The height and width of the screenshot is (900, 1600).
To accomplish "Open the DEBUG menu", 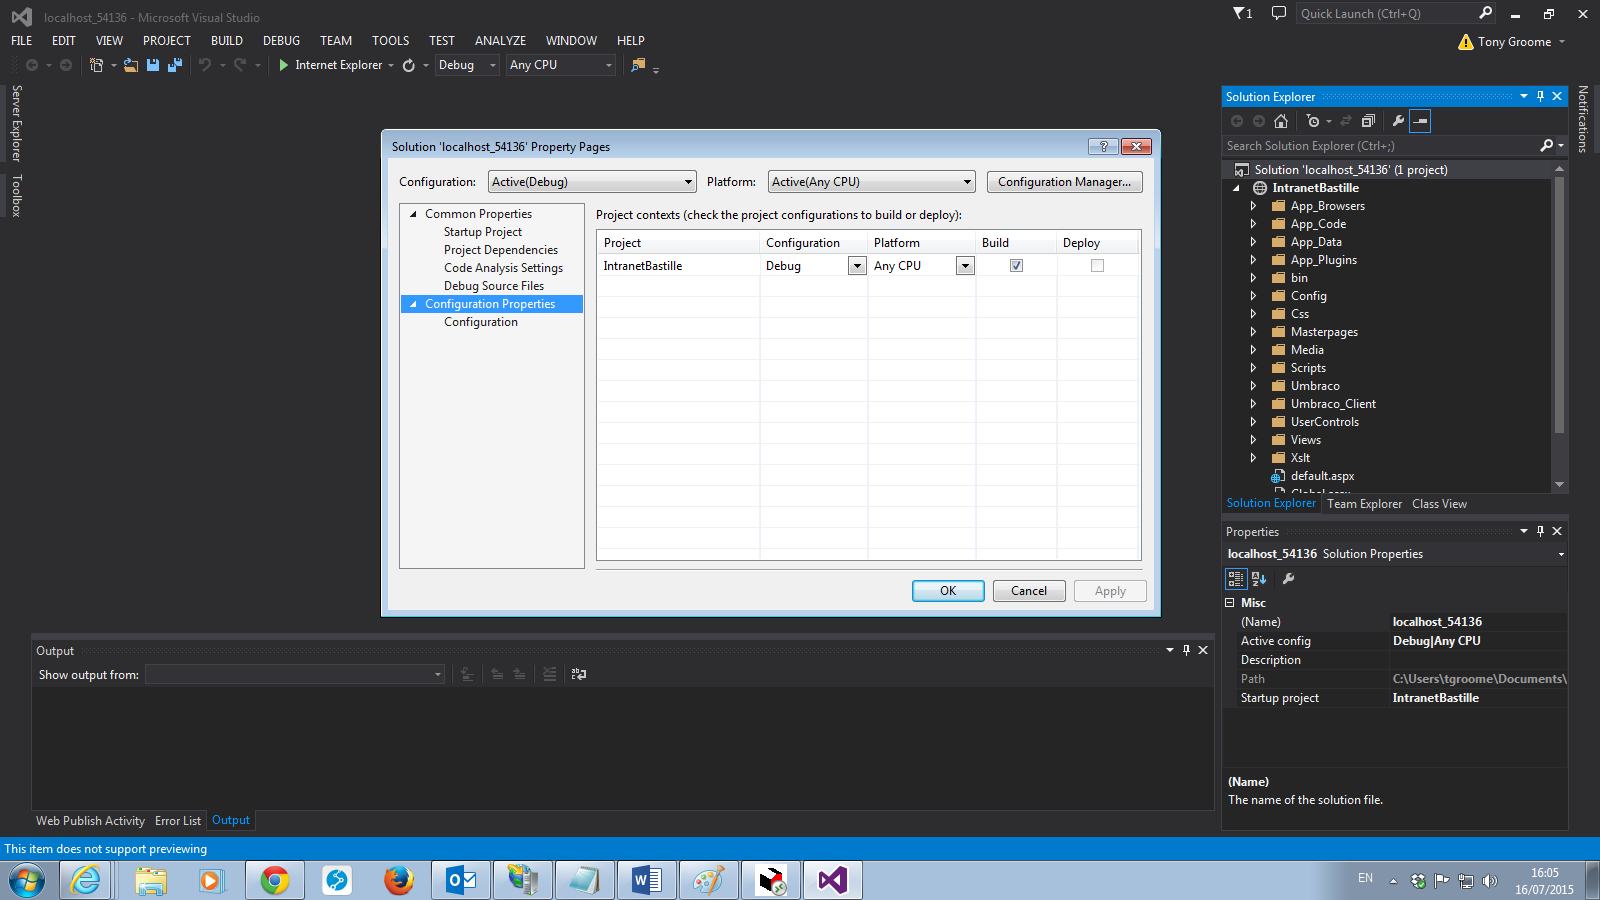I will [281, 41].
